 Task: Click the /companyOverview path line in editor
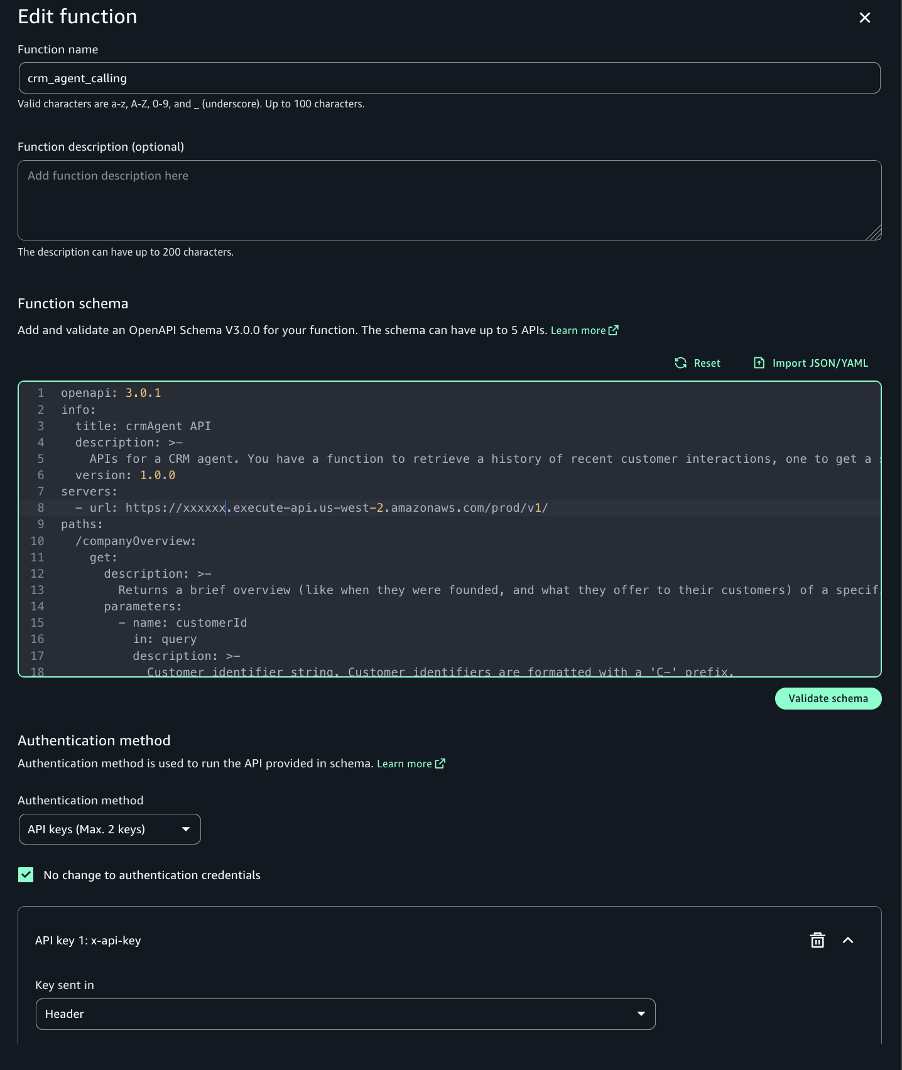coord(136,541)
